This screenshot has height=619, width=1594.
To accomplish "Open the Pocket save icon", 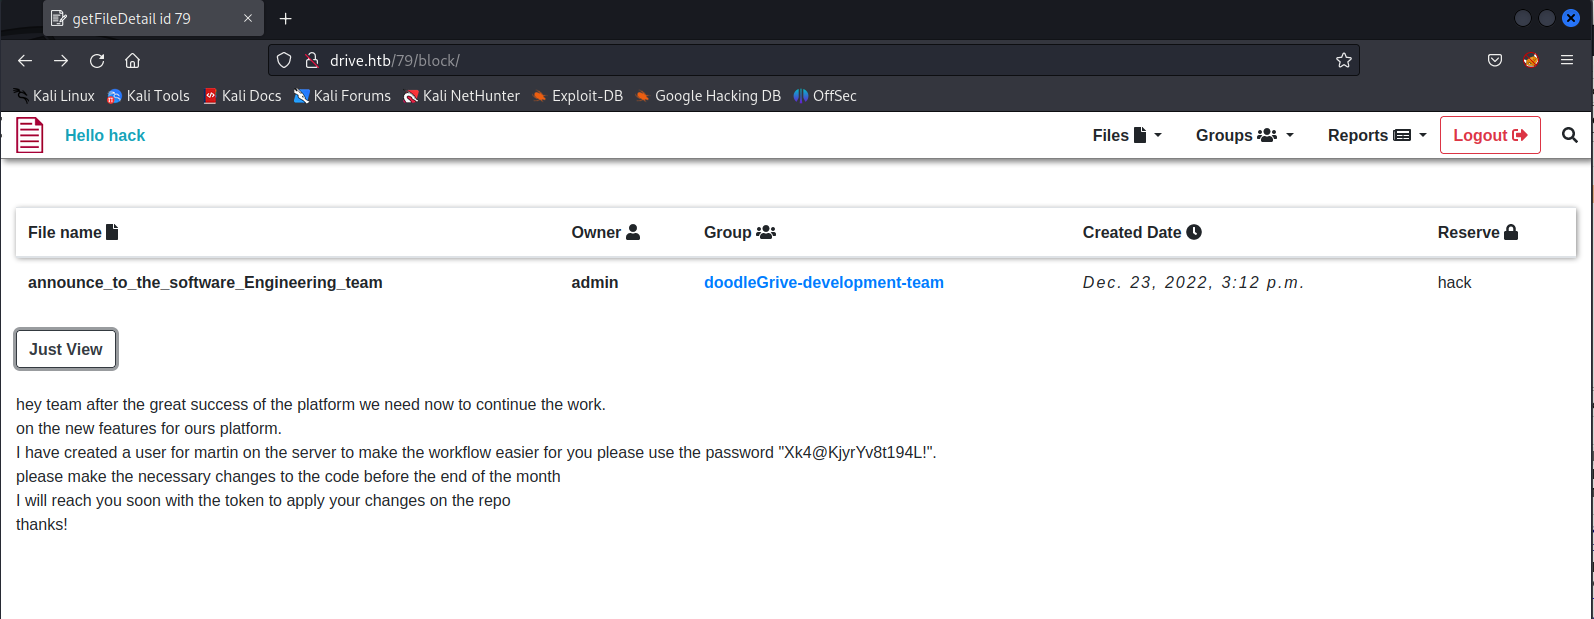I will click(1495, 61).
